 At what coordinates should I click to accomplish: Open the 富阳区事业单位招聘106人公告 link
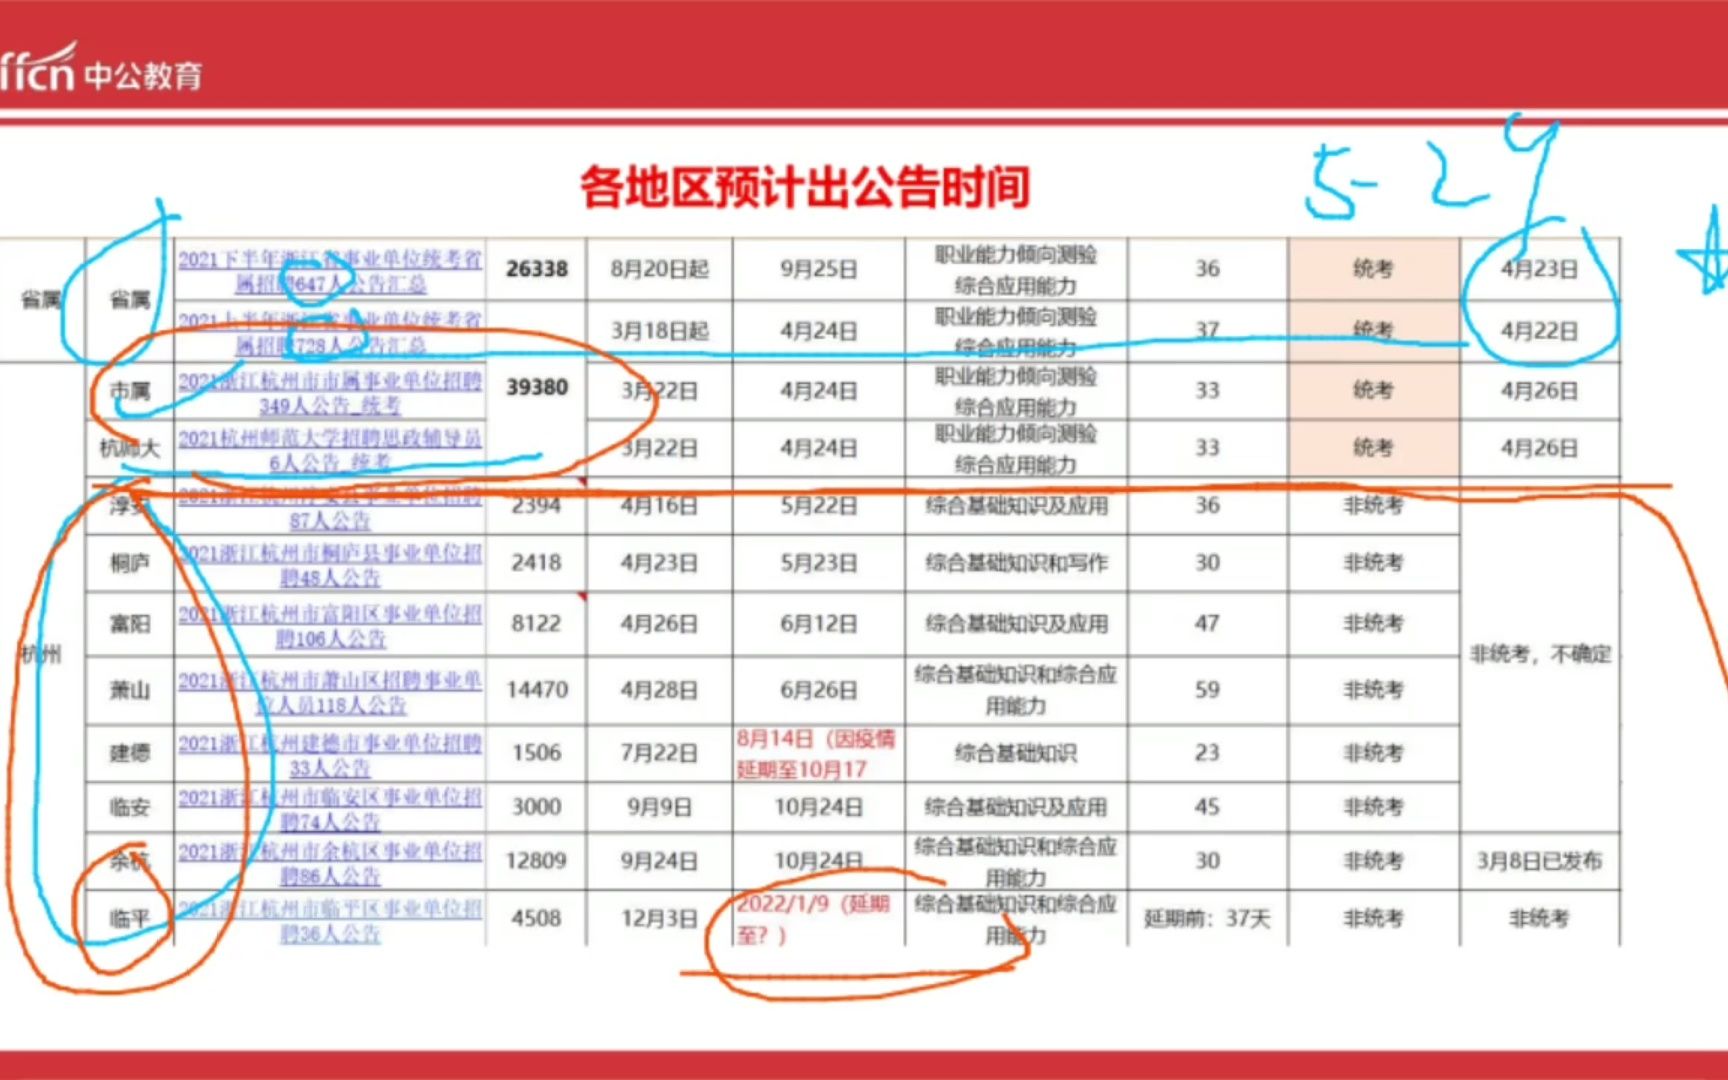(330, 626)
